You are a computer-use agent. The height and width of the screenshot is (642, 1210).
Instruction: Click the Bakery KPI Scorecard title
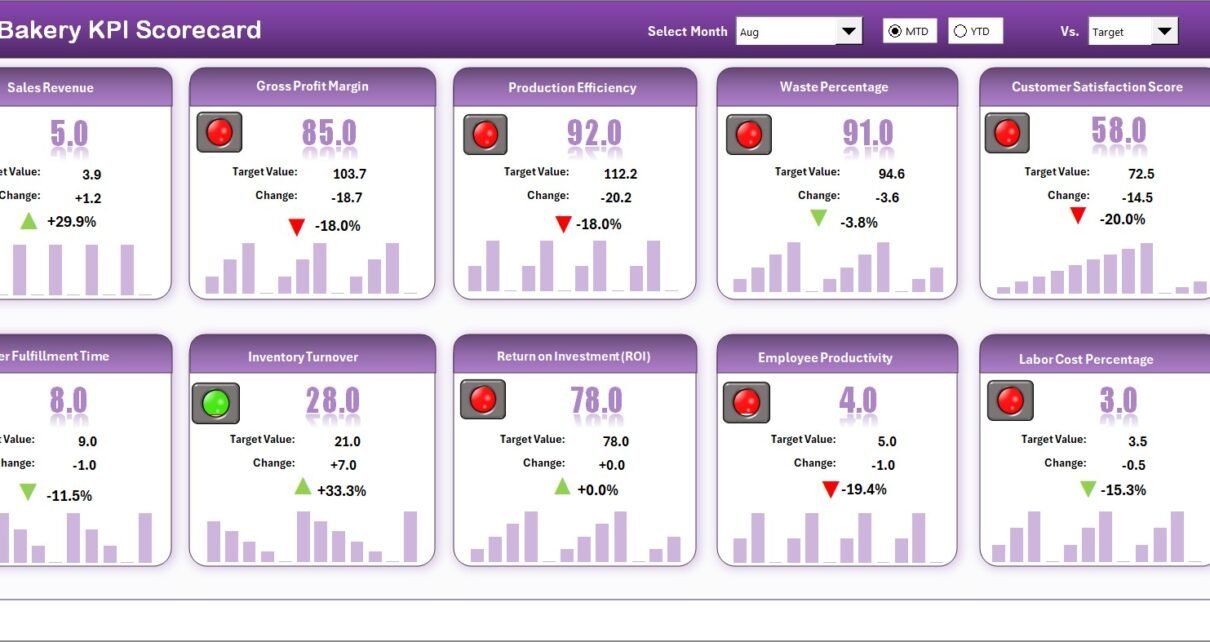[130, 30]
